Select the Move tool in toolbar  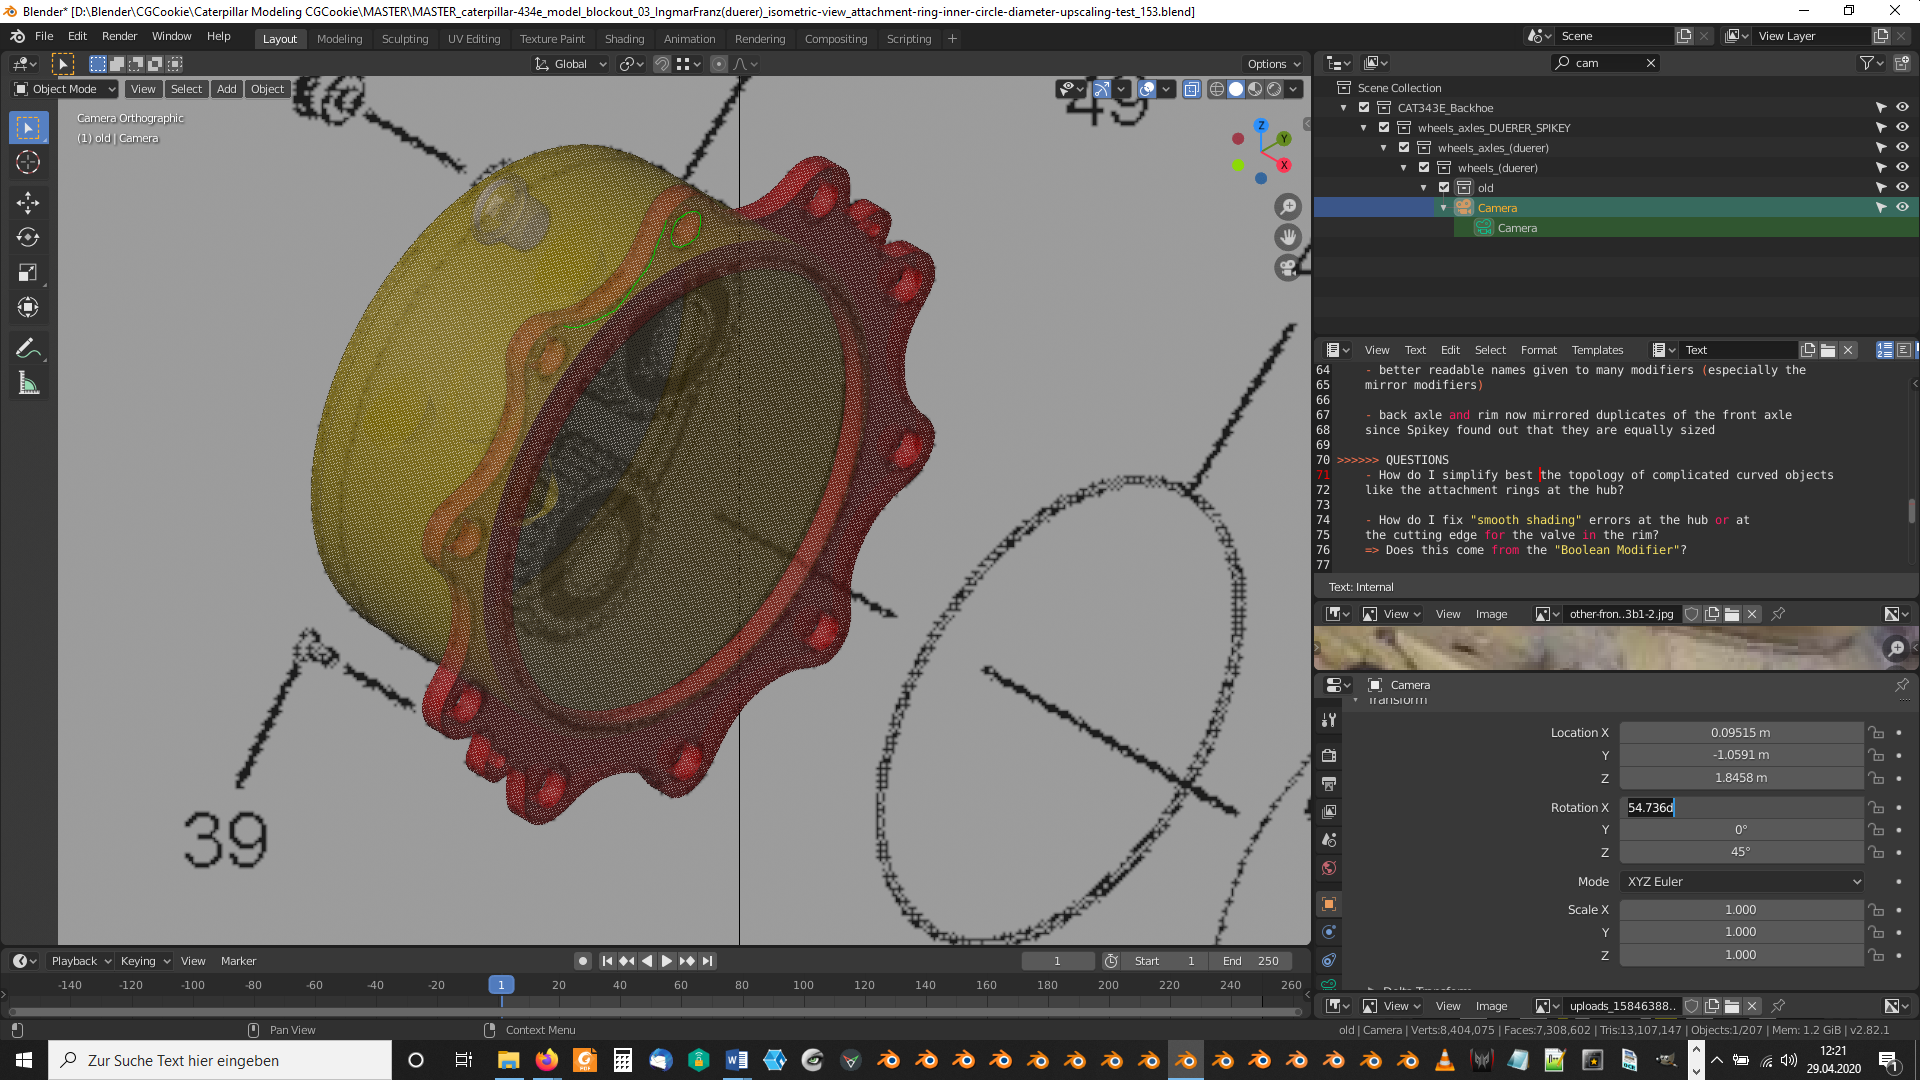(x=28, y=203)
